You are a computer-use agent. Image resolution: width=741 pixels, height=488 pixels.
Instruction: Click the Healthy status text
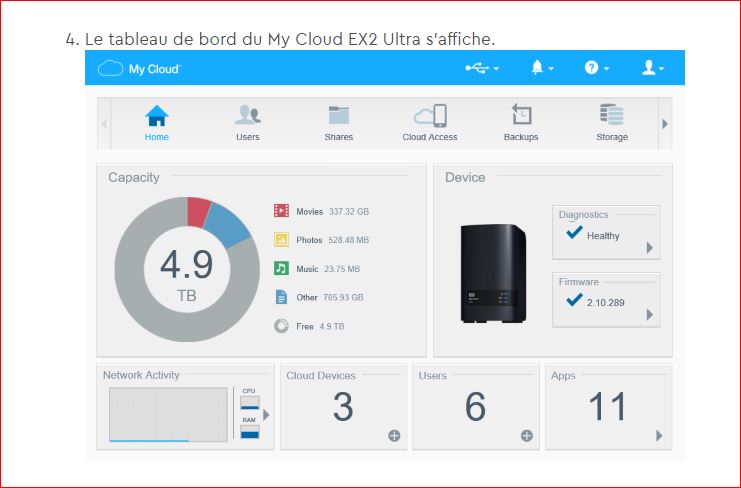point(603,236)
